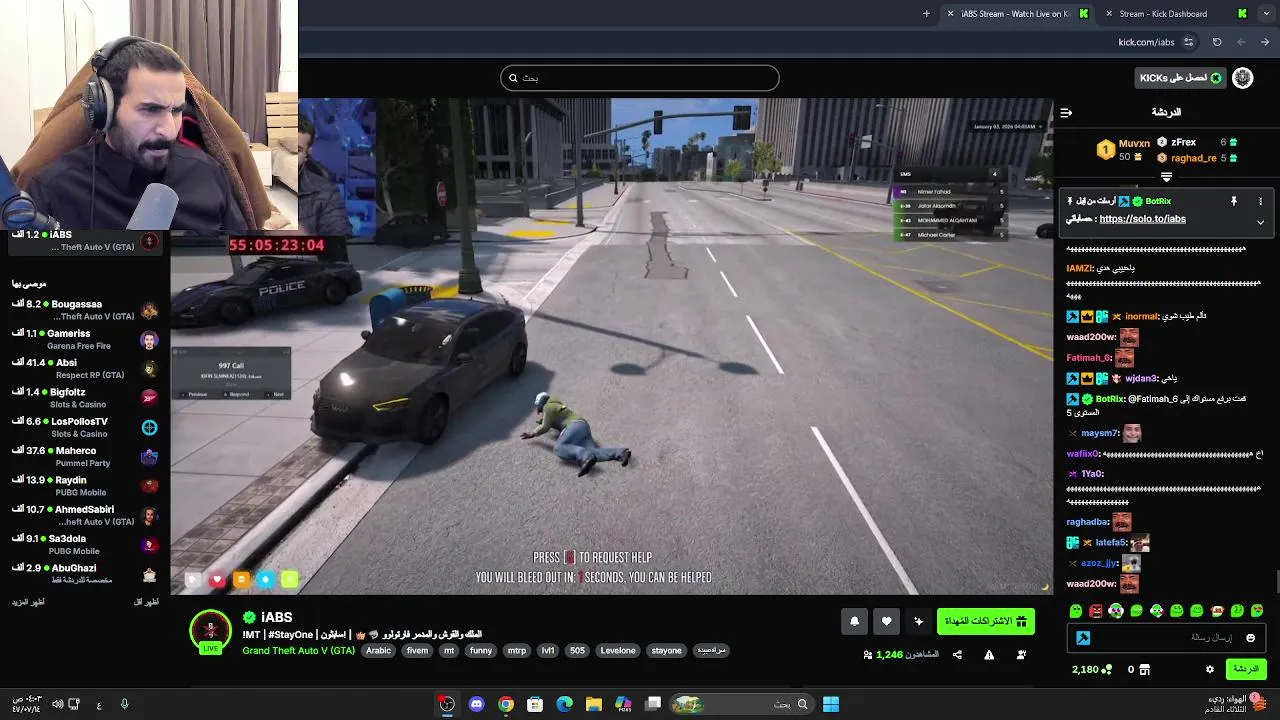This screenshot has height=720, width=1280.
Task: Click the 2,180 channel points icon
Action: tap(1105, 669)
